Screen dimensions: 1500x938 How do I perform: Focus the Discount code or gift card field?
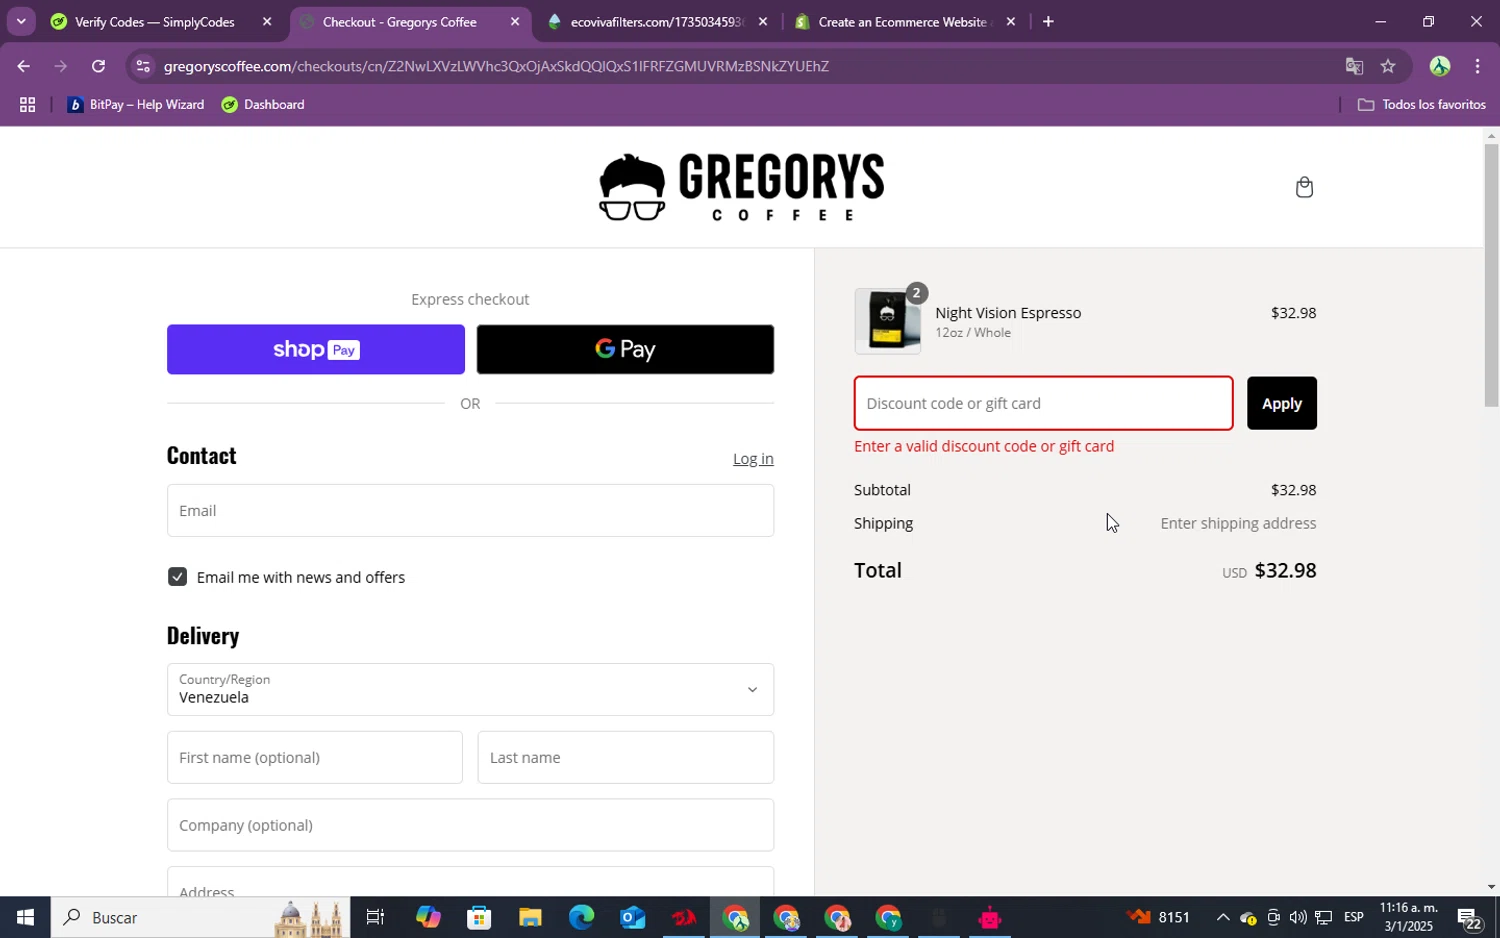tap(1043, 403)
